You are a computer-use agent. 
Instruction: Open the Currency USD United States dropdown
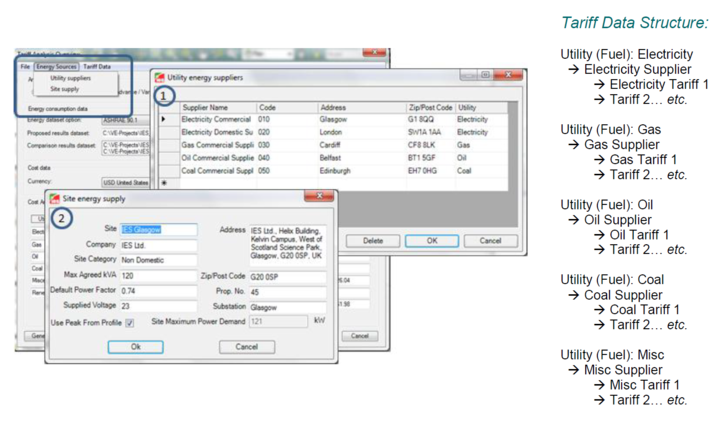(125, 183)
